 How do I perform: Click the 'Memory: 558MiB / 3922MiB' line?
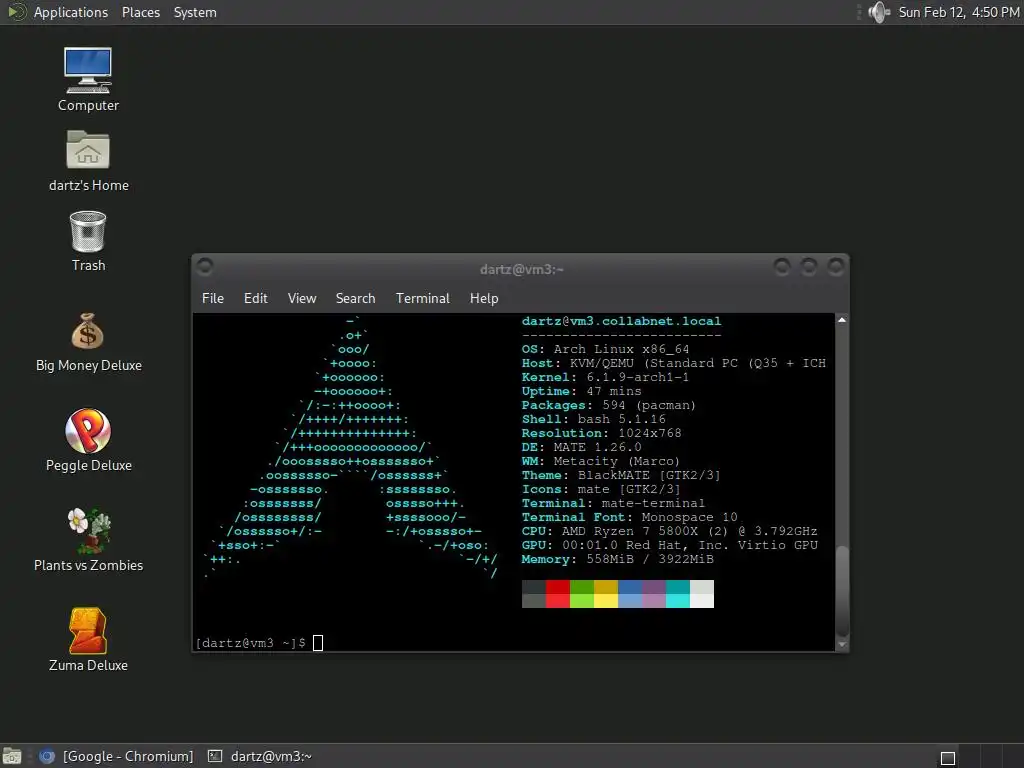click(x=617, y=560)
